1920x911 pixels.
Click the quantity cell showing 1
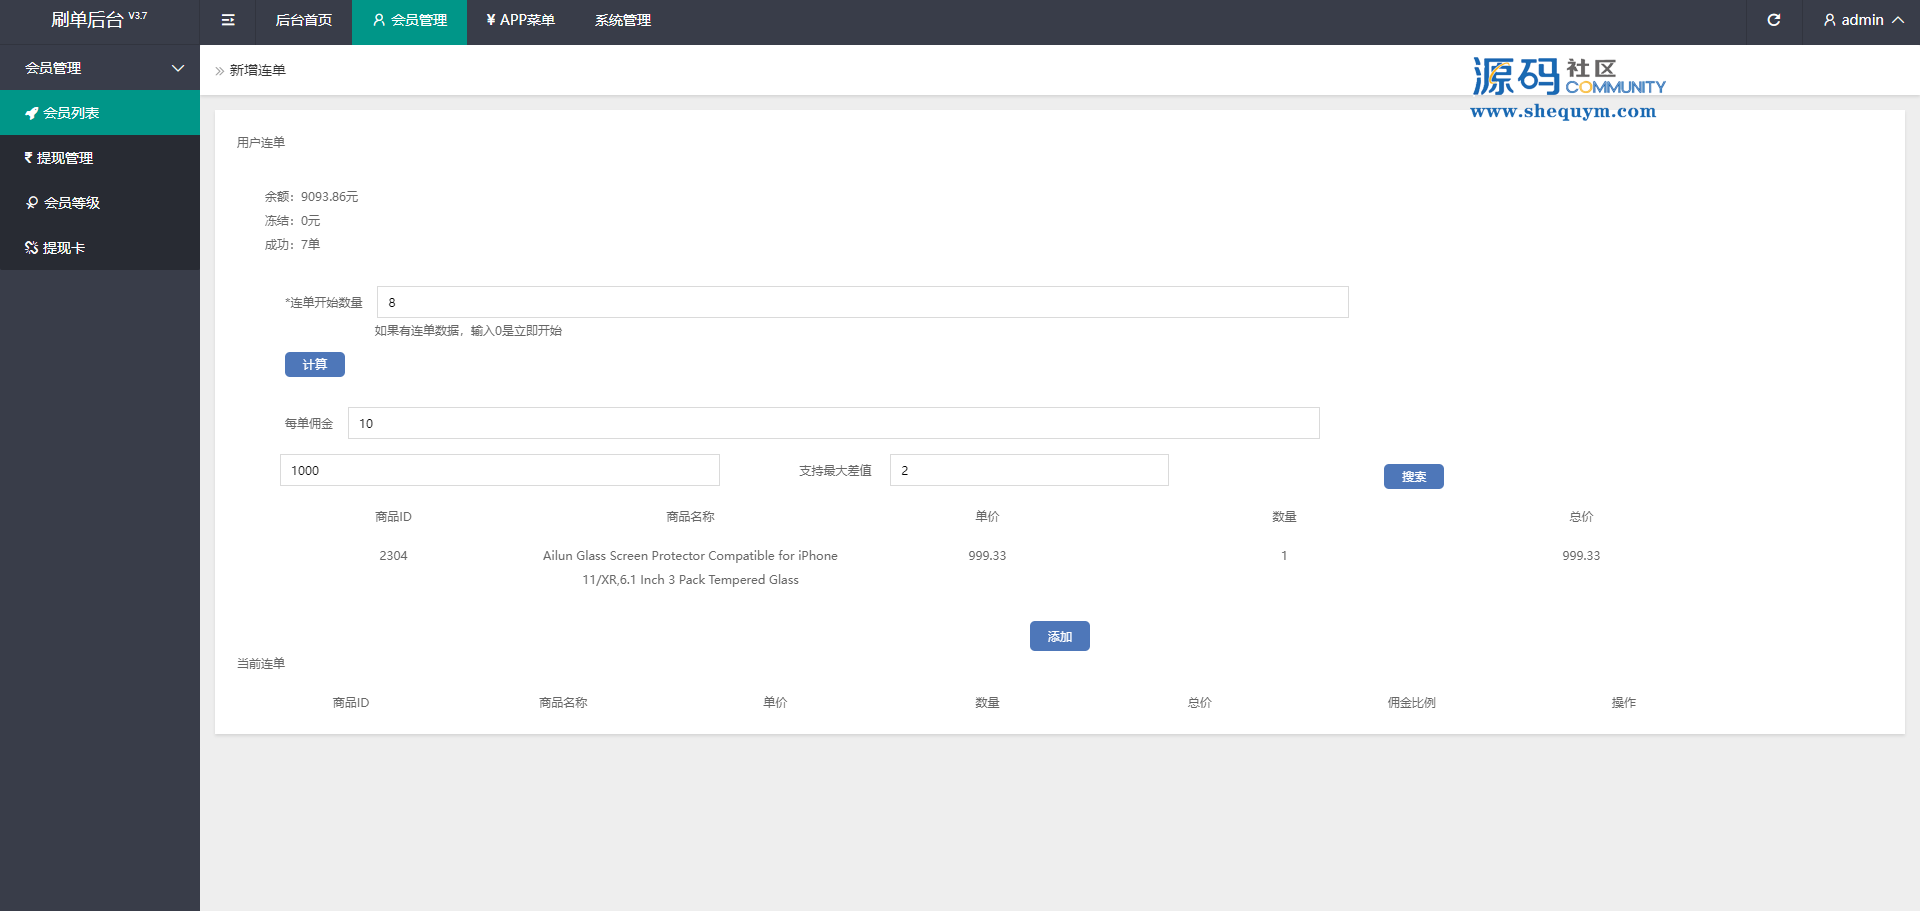click(x=1284, y=556)
